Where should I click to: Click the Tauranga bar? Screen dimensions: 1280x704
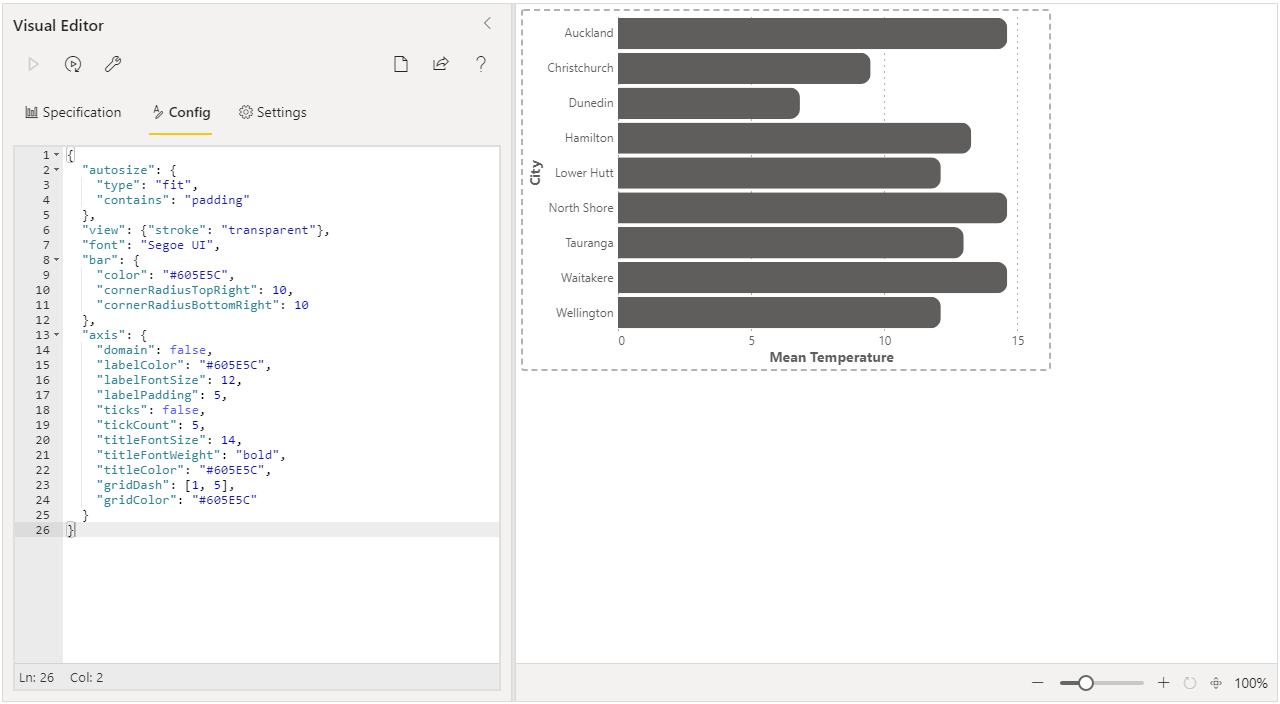[x=791, y=243]
